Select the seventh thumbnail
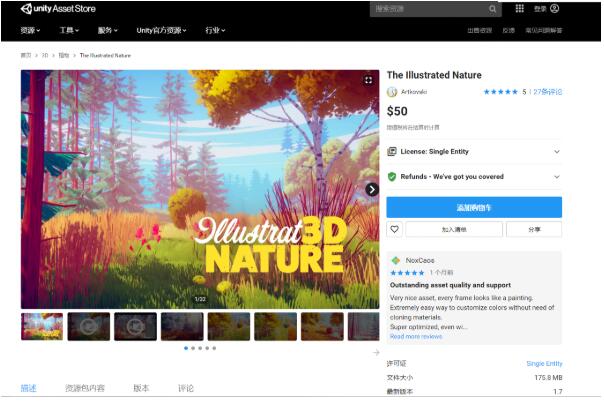 click(x=322, y=327)
